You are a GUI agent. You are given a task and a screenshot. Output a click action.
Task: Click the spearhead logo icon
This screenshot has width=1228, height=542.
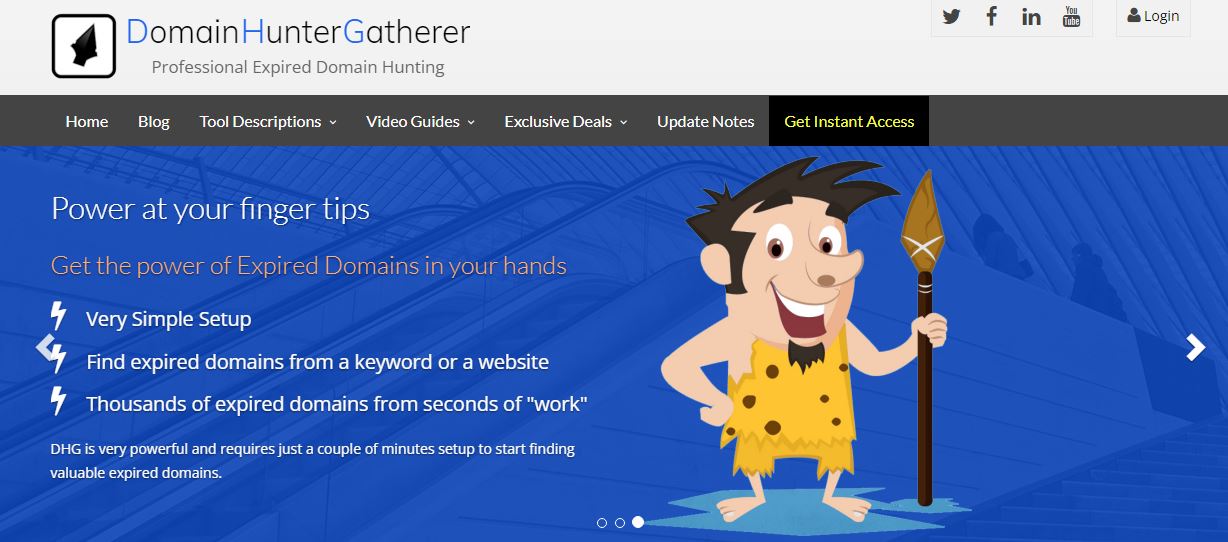coord(84,46)
